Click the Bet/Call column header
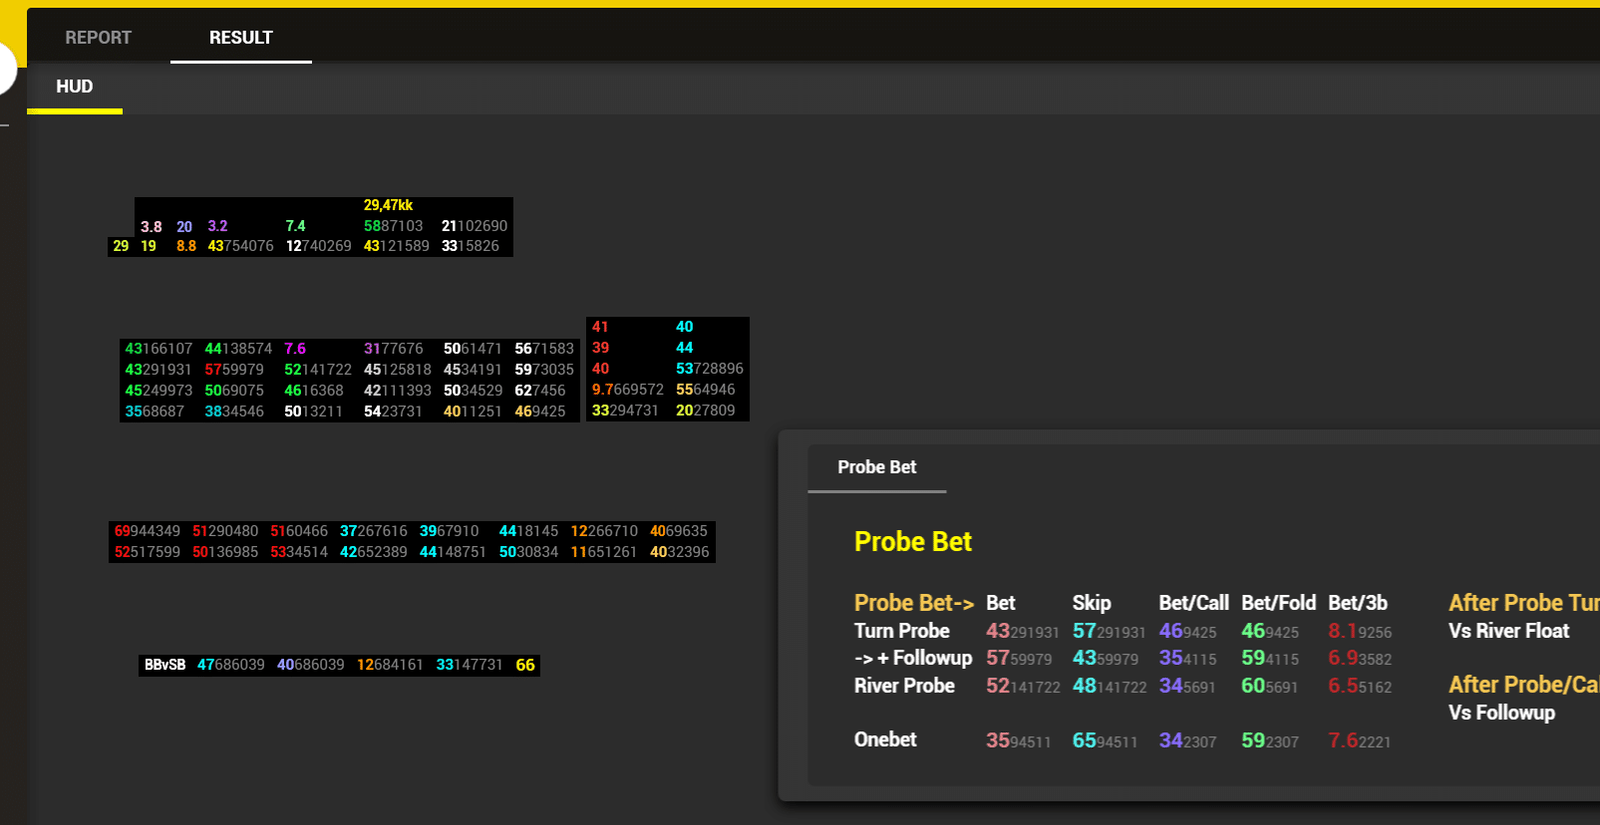The width and height of the screenshot is (1600, 825). 1194,603
